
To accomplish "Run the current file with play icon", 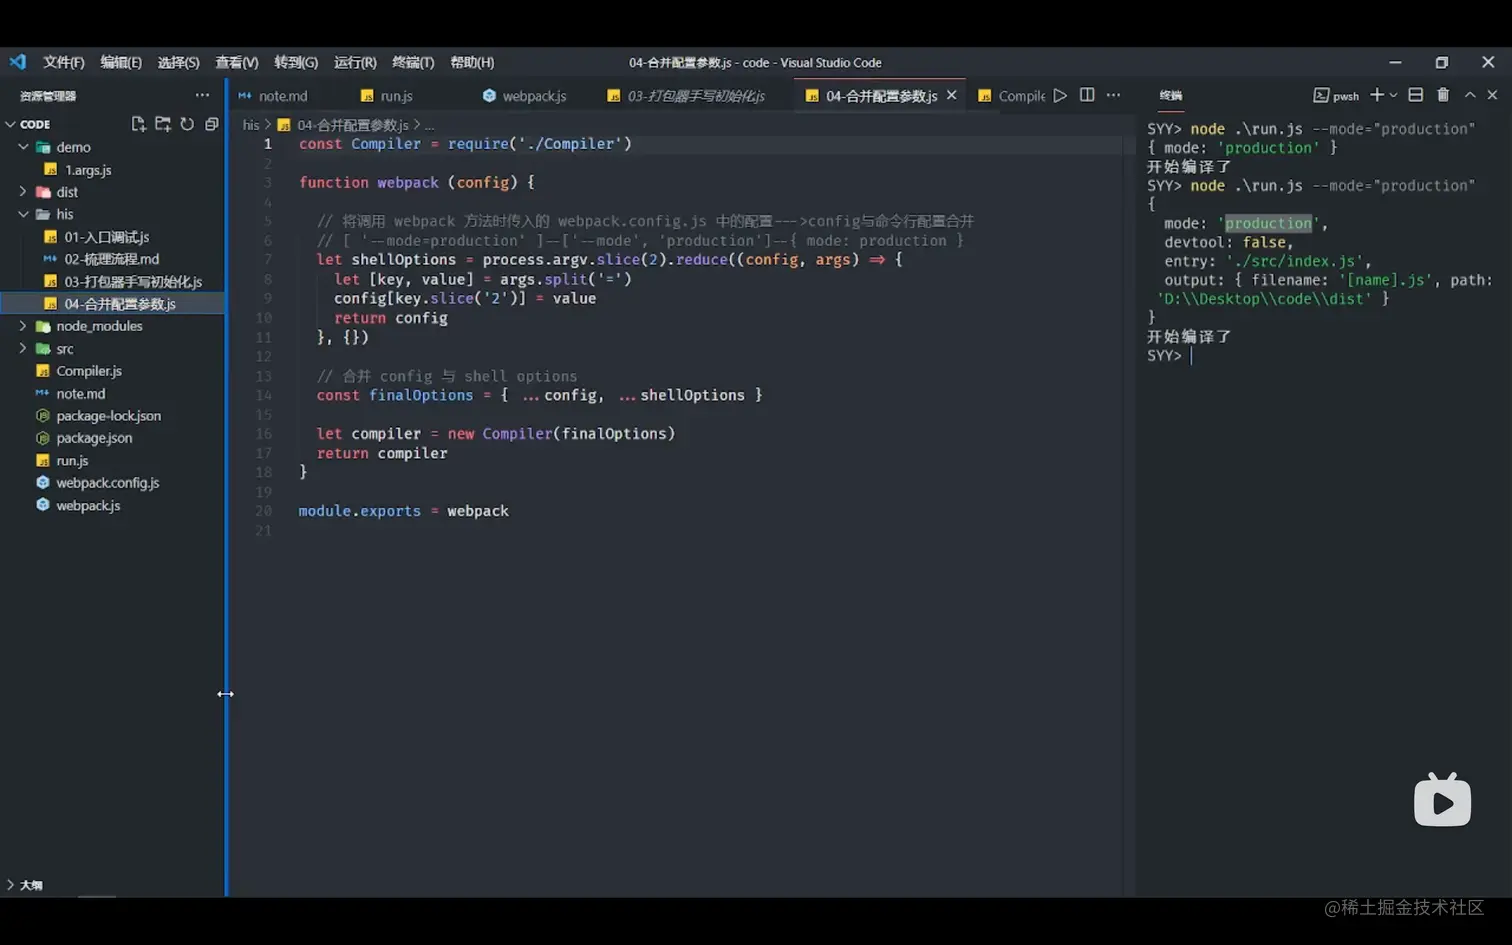I will [1060, 95].
